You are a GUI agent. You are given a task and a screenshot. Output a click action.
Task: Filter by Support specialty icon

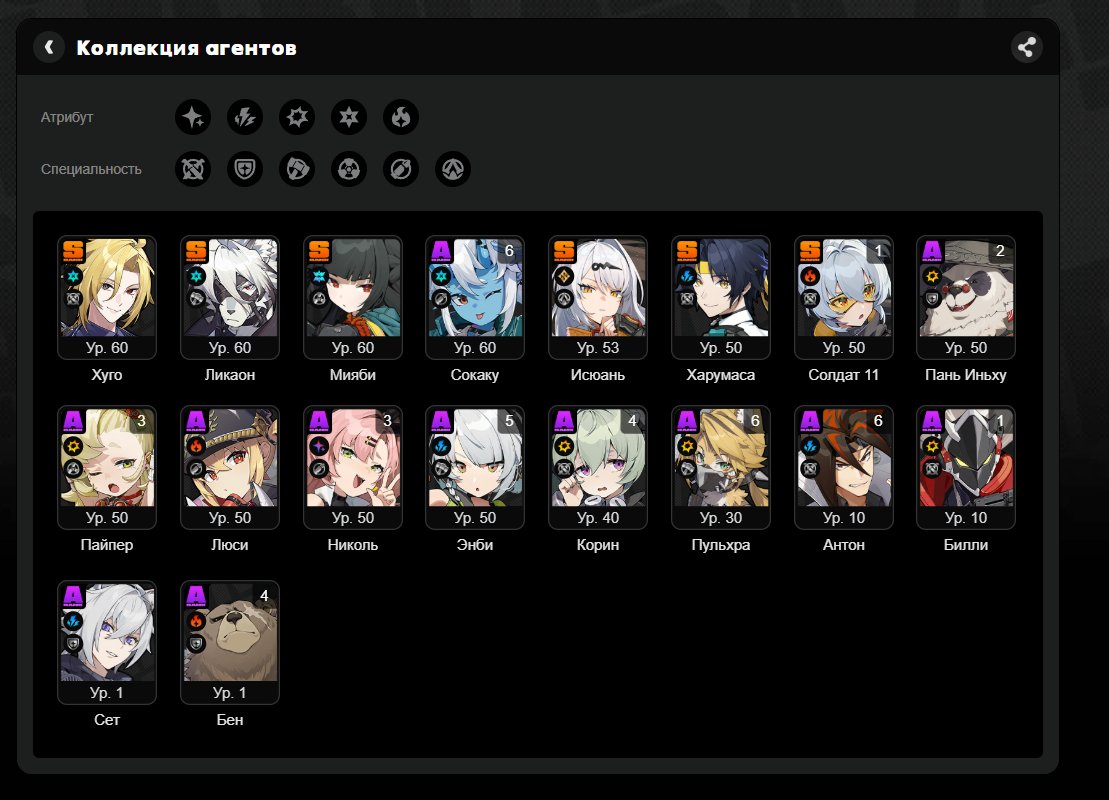401,169
